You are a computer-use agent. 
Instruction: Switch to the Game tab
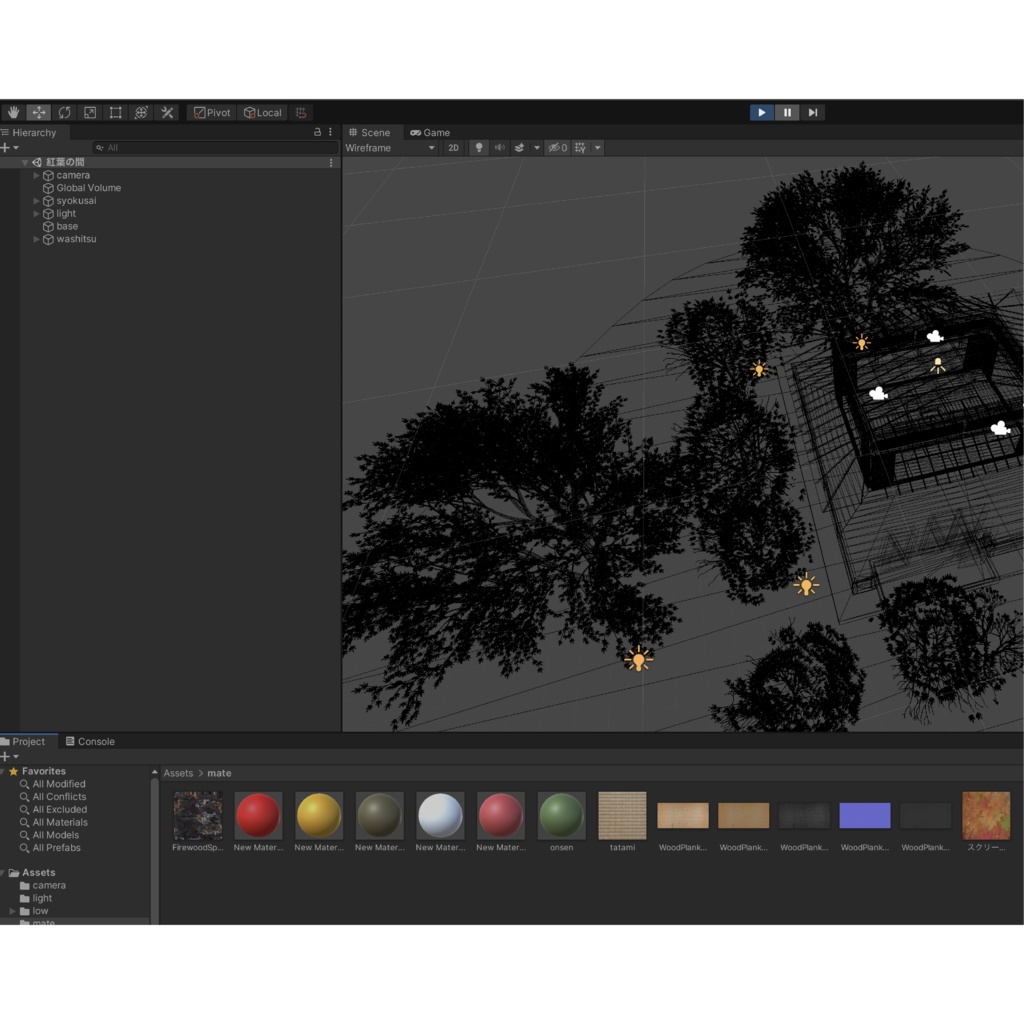coord(430,132)
